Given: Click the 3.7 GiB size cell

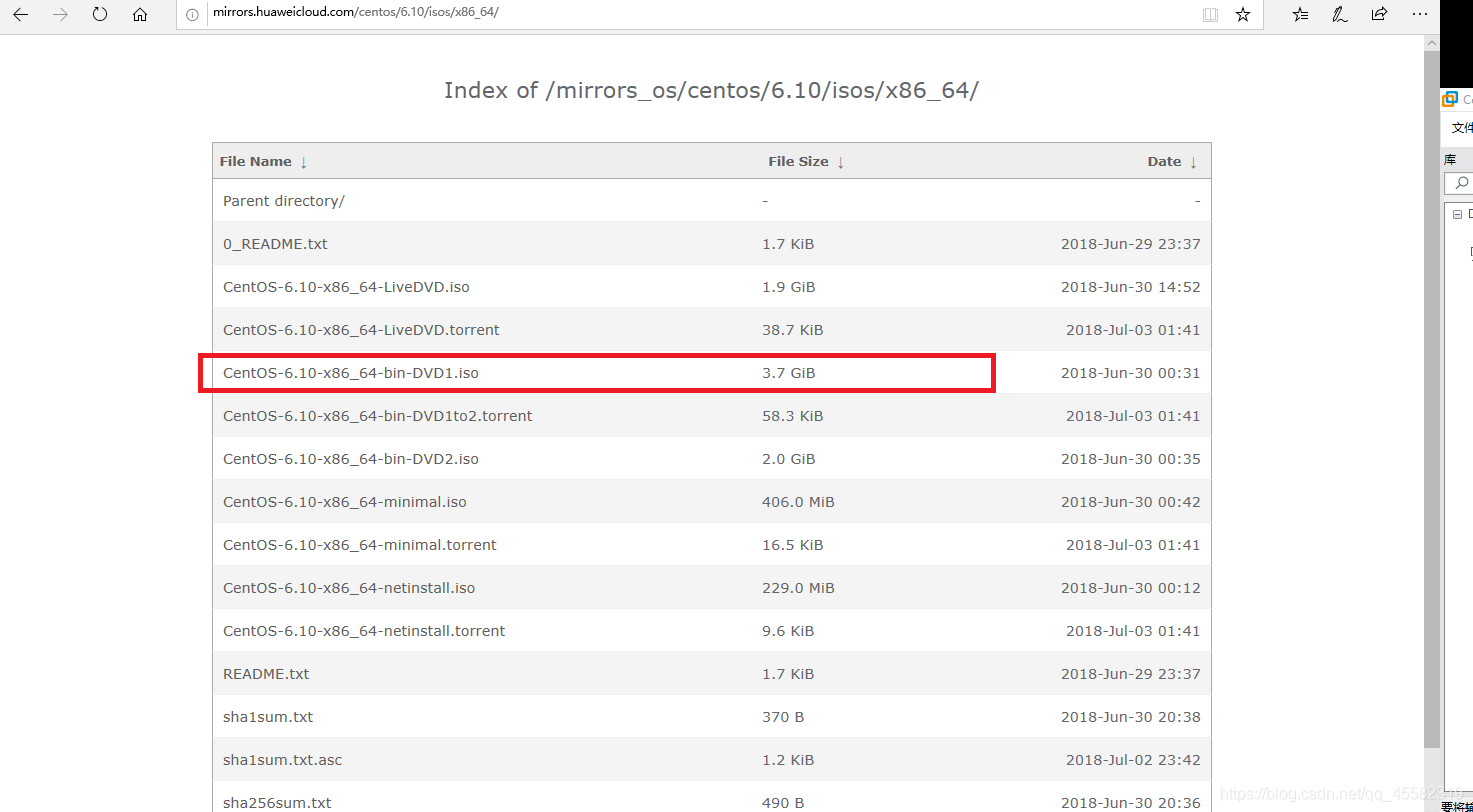Looking at the screenshot, I should pyautogui.click(x=789, y=373).
